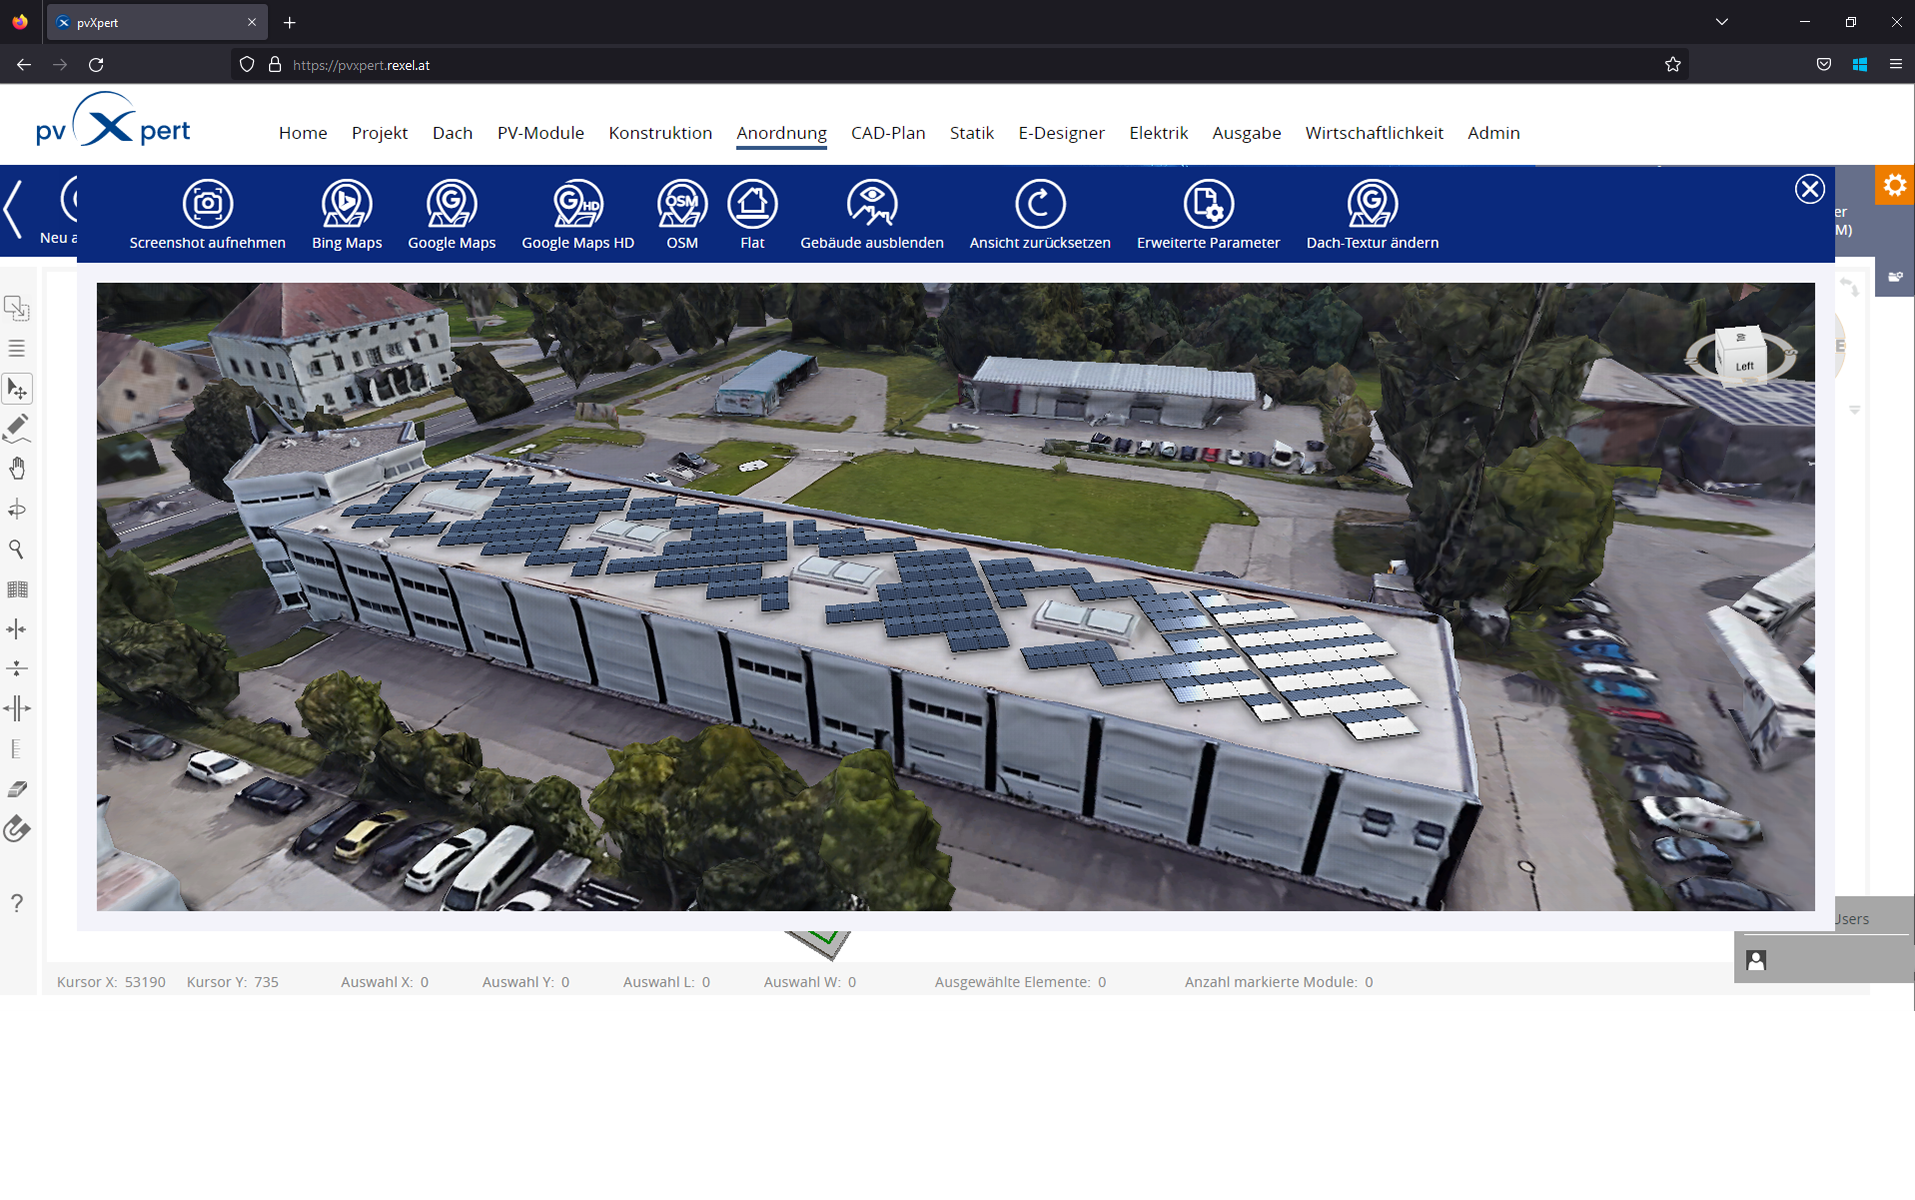
Task: Expand the browser tab list dropdown
Action: tap(1721, 22)
